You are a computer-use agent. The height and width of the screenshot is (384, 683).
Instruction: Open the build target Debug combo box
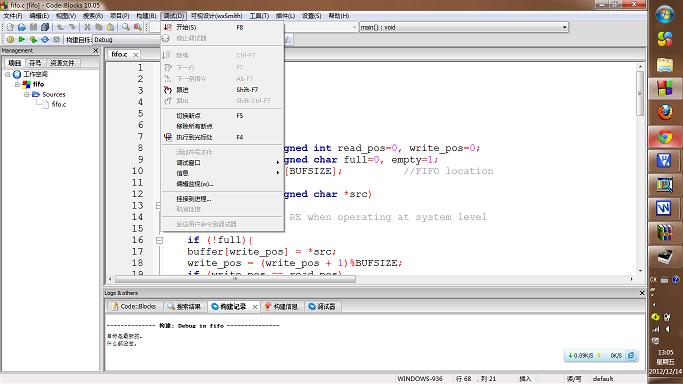click(x=126, y=40)
